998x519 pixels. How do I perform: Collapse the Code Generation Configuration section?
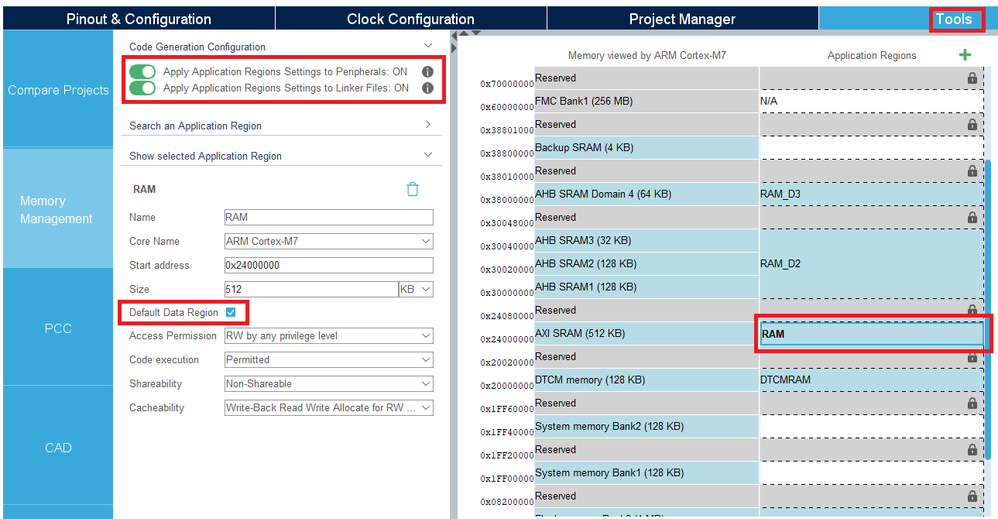coord(428,46)
